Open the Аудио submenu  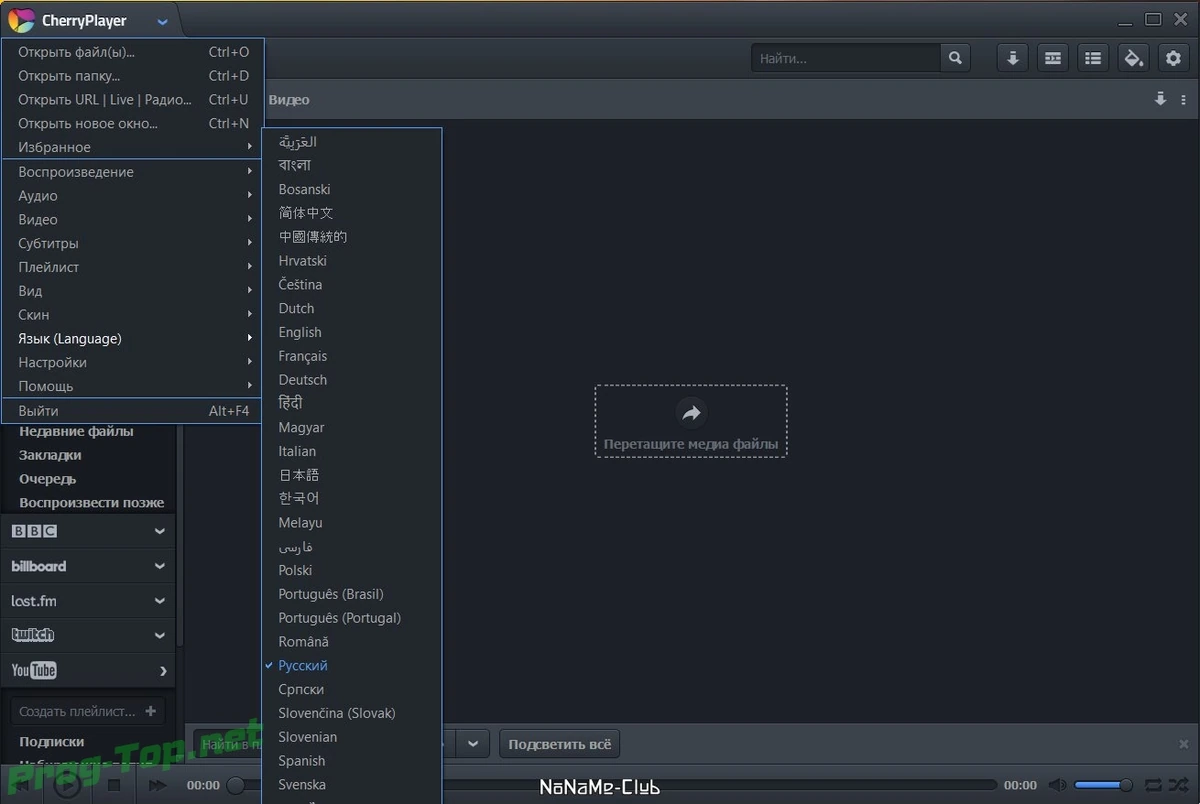pos(132,196)
